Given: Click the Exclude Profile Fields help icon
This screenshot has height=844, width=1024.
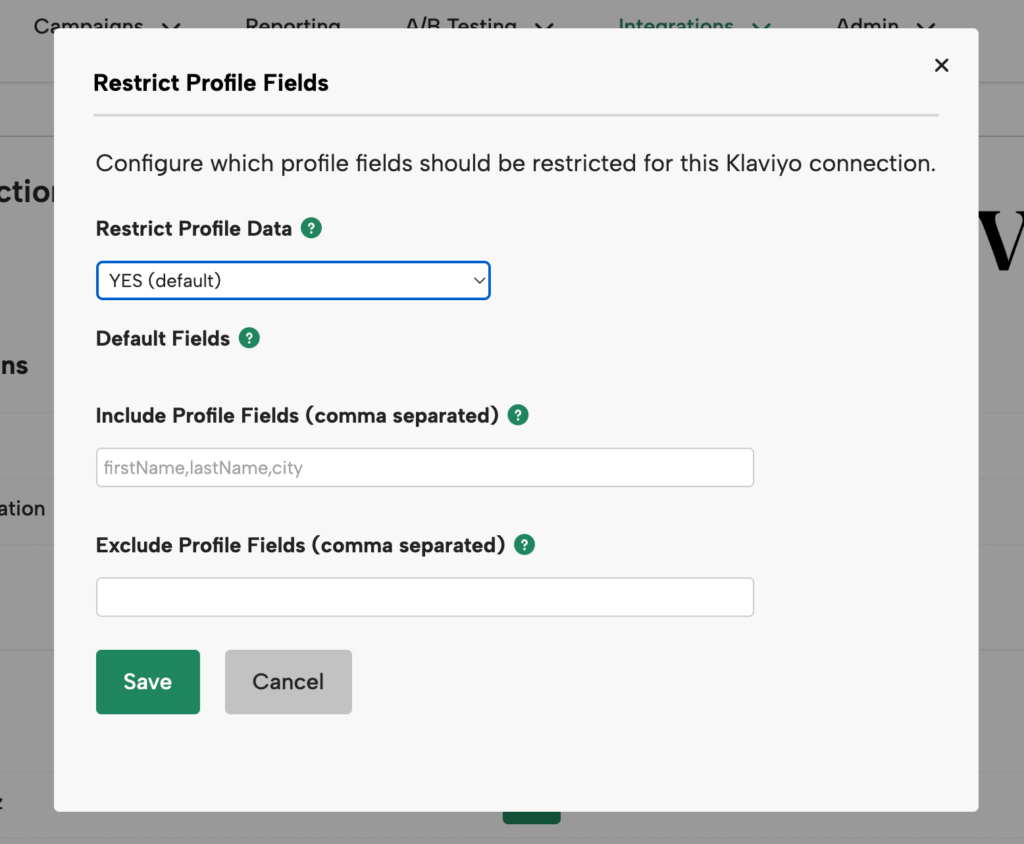Looking at the screenshot, I should pos(524,545).
